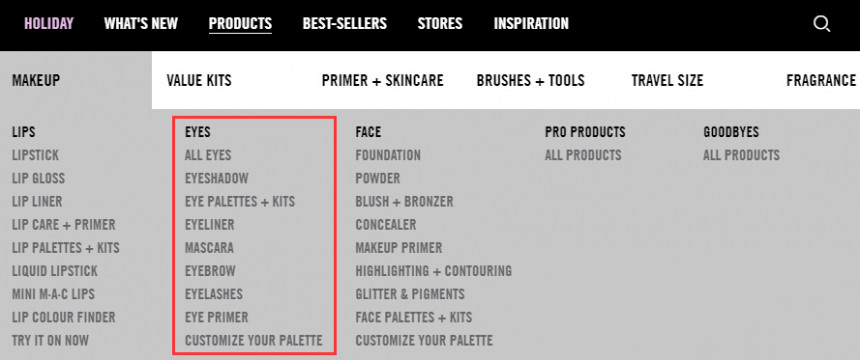
Task: Open the PRODUCTS menu
Action: tap(240, 24)
